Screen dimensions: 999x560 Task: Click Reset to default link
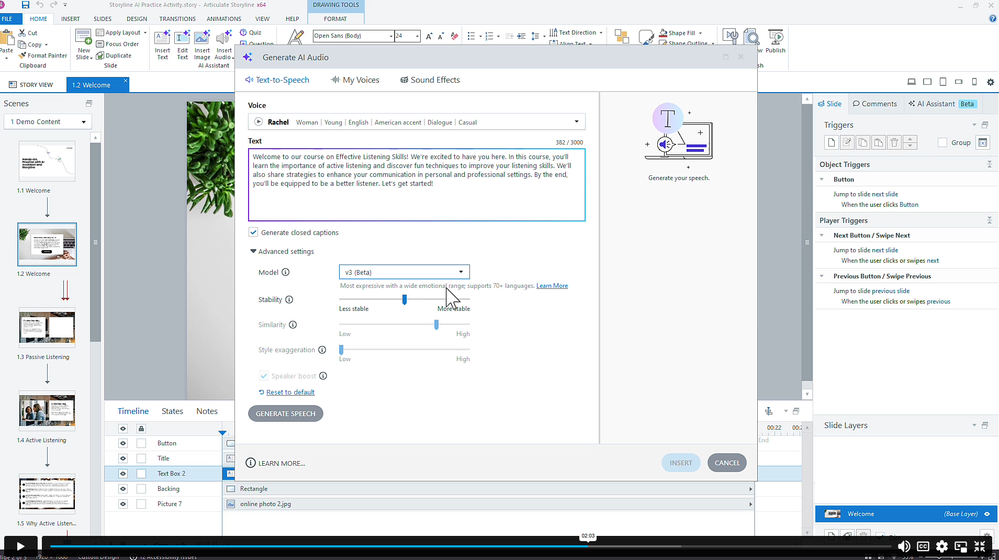pos(290,392)
